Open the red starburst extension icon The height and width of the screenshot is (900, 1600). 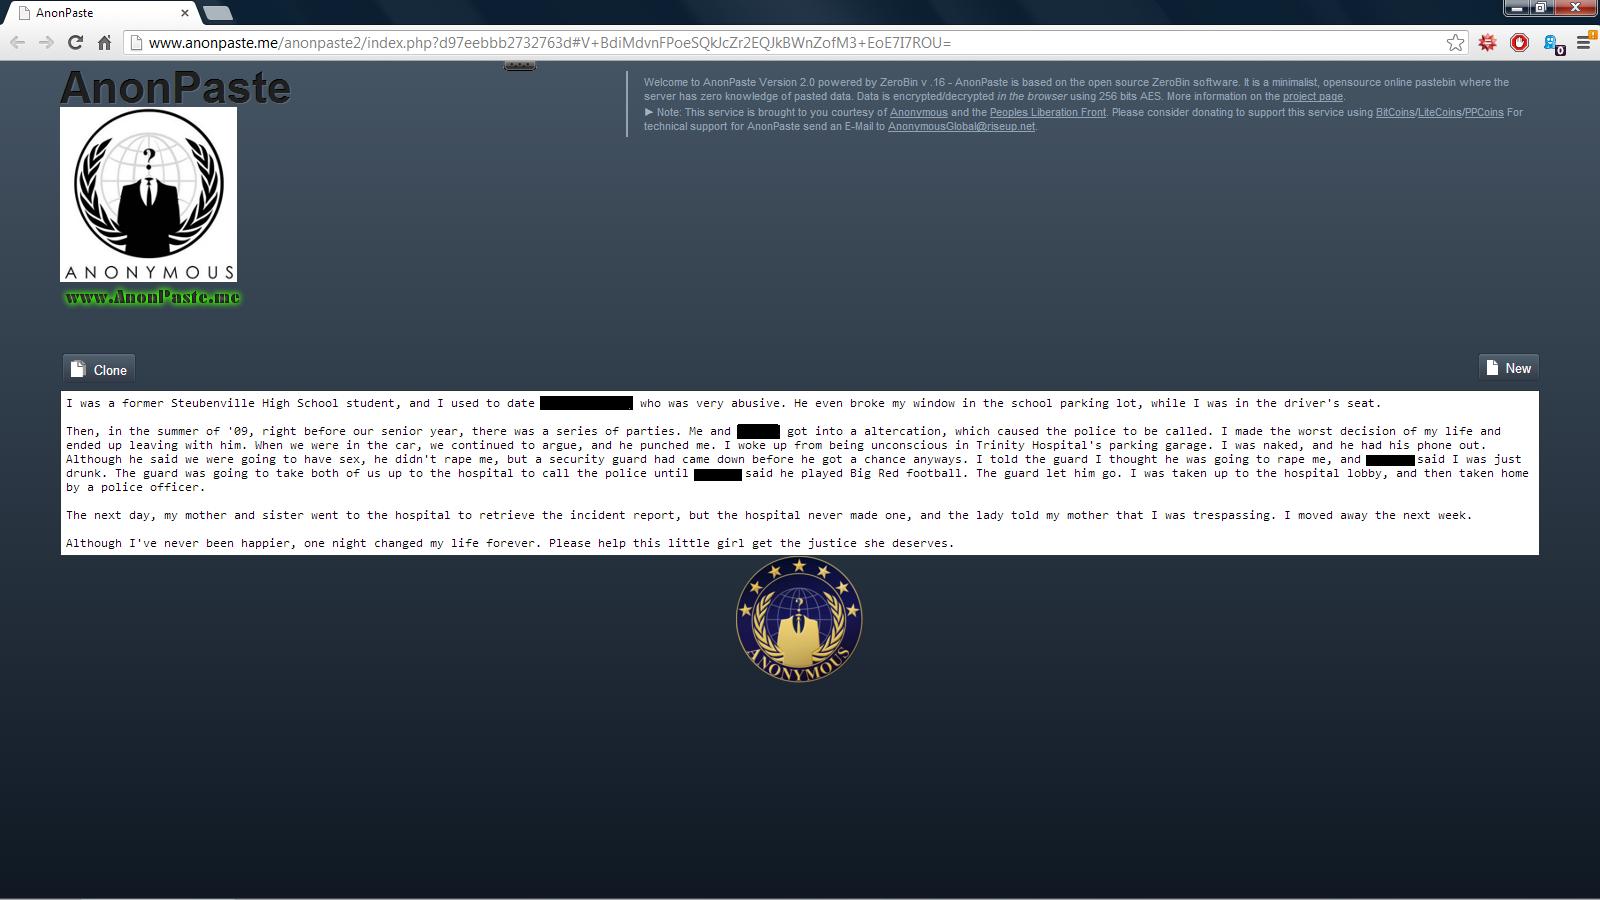1488,42
